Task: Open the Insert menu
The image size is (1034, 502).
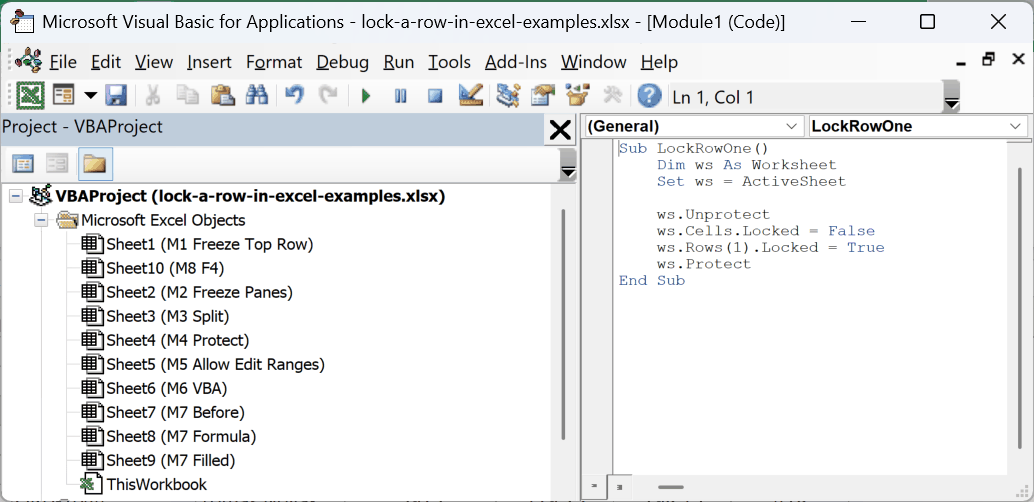Action: pyautogui.click(x=209, y=62)
